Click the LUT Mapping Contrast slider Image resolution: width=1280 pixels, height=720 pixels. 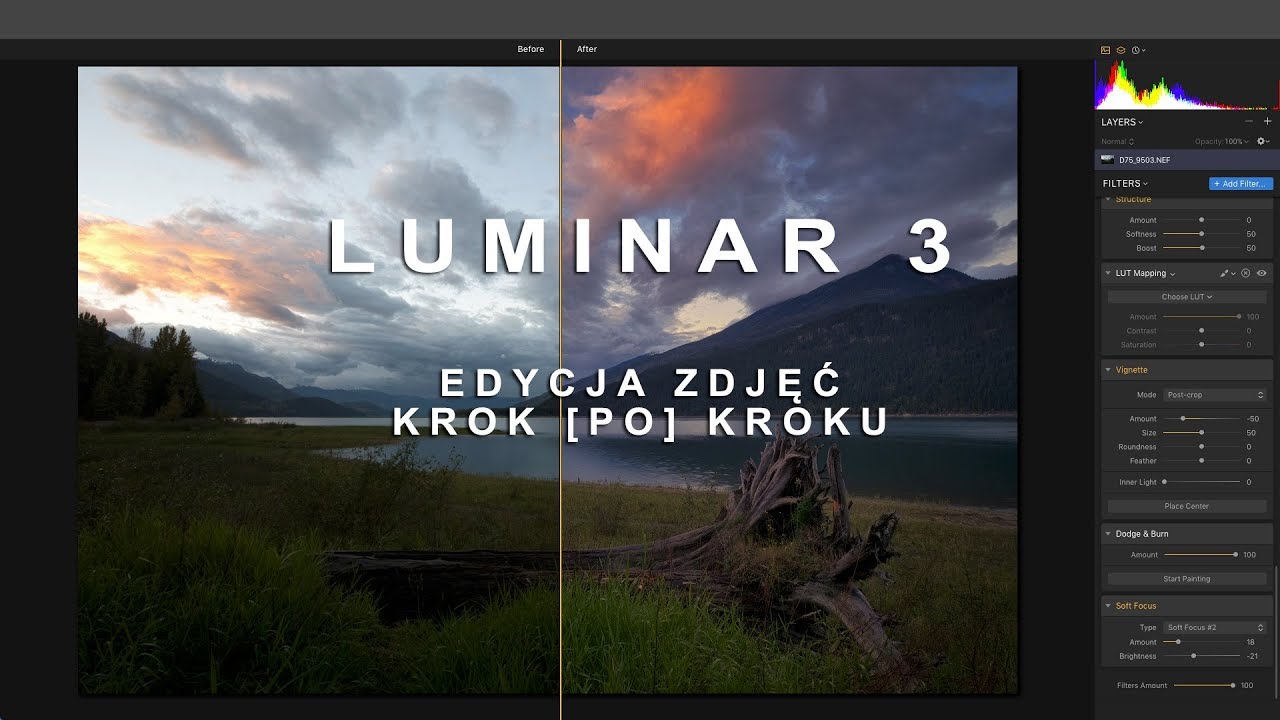(x=1201, y=331)
